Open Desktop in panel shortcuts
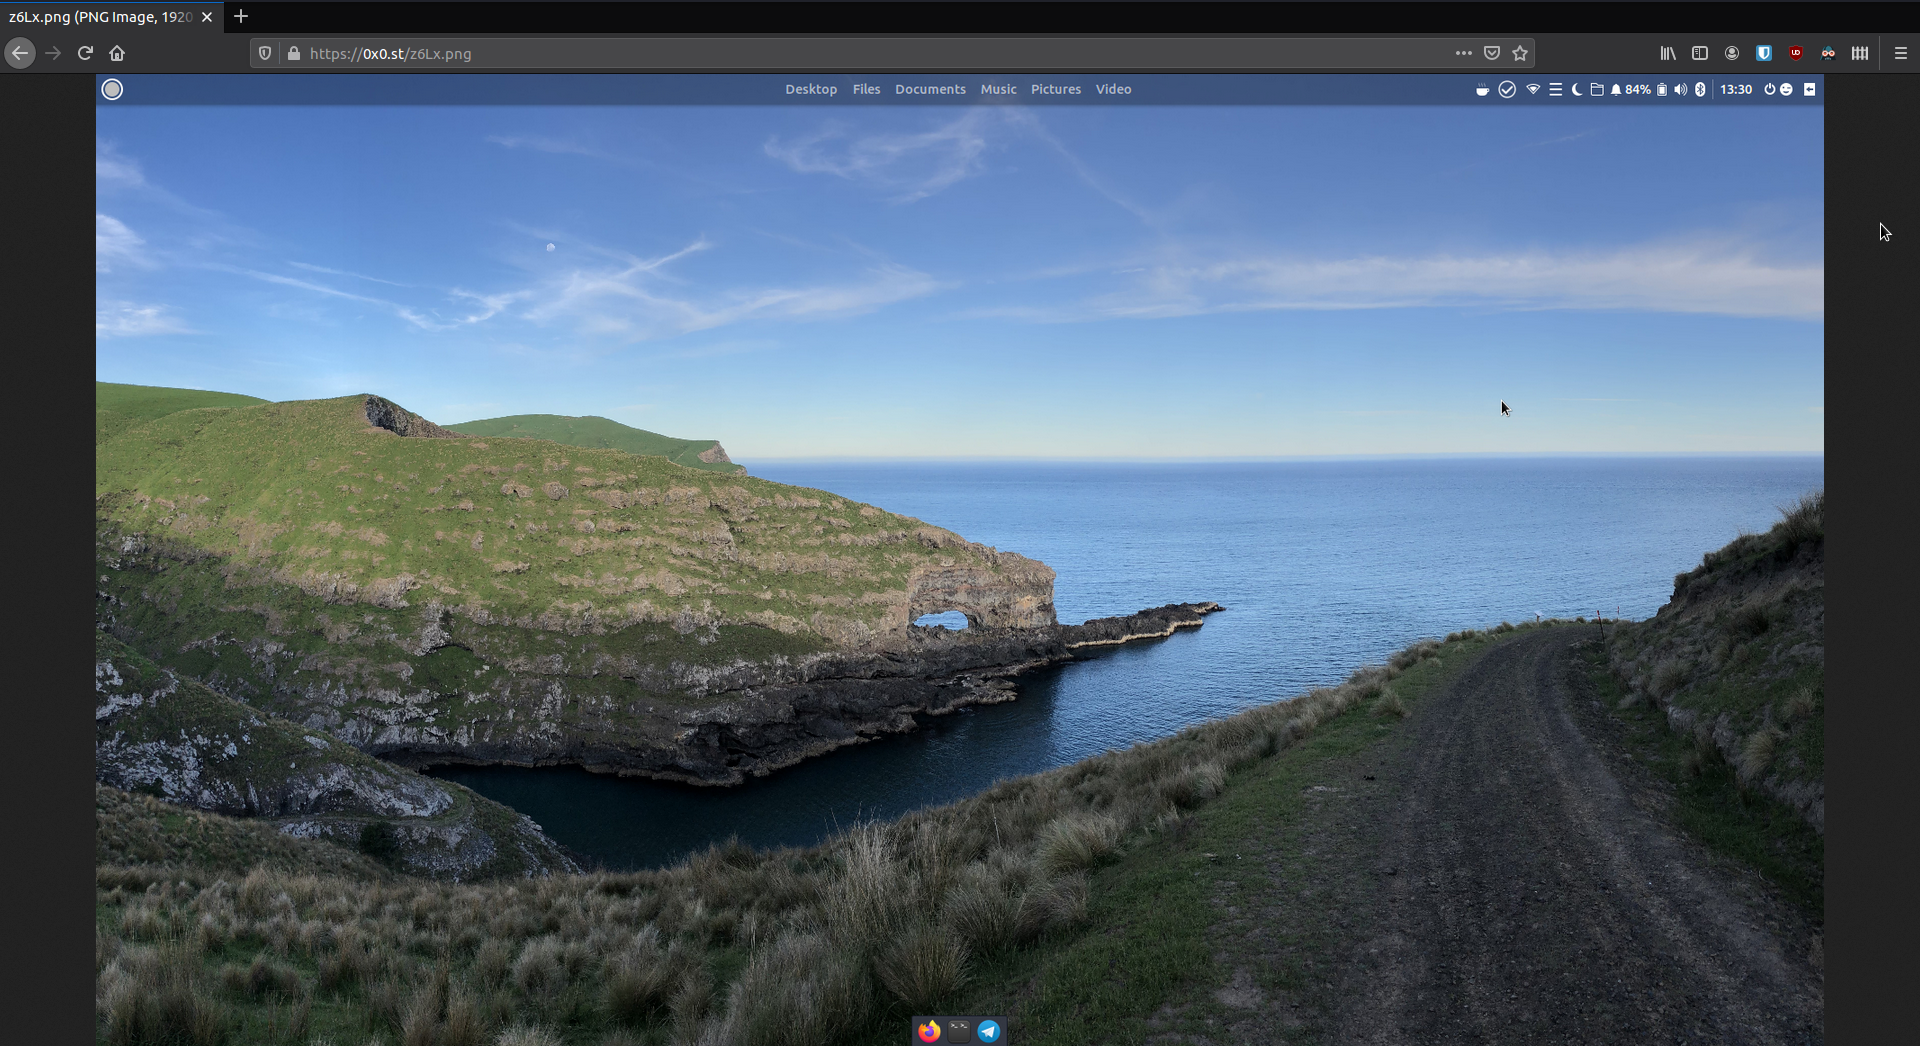Image resolution: width=1920 pixels, height=1046 pixels. point(811,89)
